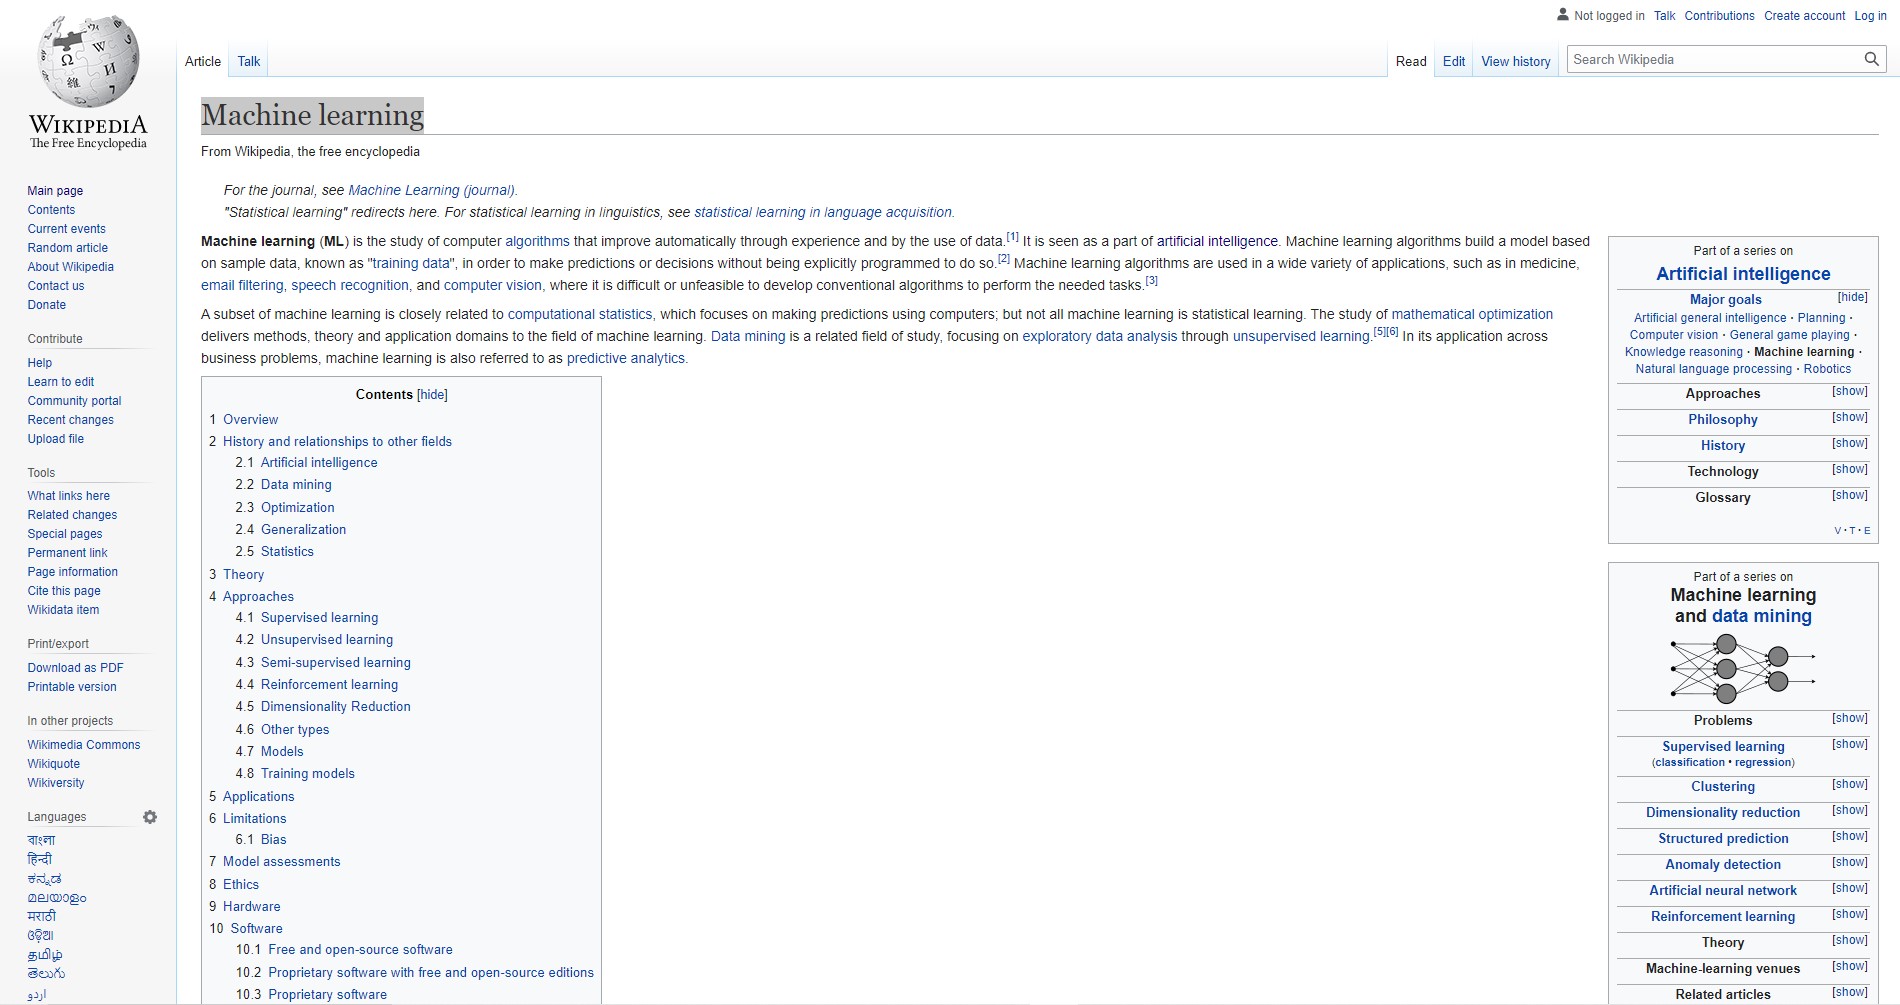
Task: Click the not-logged-in user icon
Action: [x=1563, y=14]
